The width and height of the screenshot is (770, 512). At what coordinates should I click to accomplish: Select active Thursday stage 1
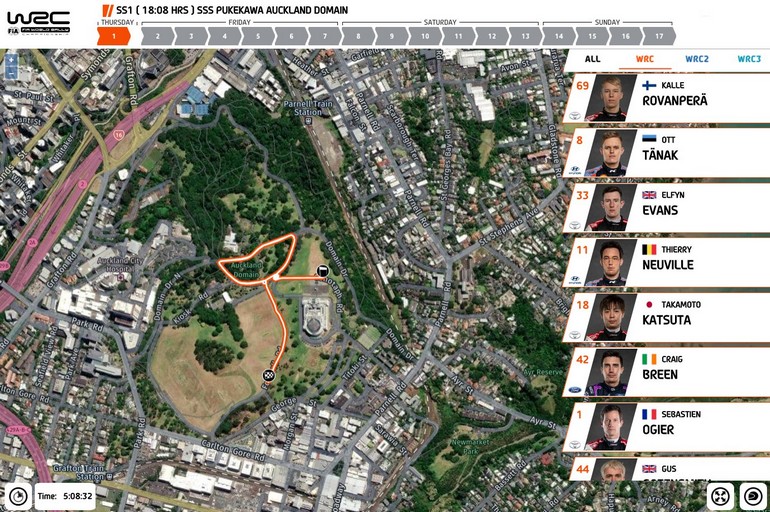coord(113,36)
